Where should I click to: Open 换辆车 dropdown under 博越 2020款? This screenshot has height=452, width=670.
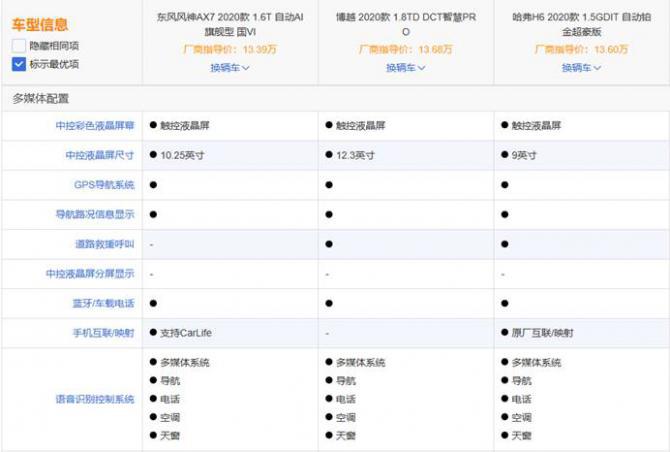406,68
